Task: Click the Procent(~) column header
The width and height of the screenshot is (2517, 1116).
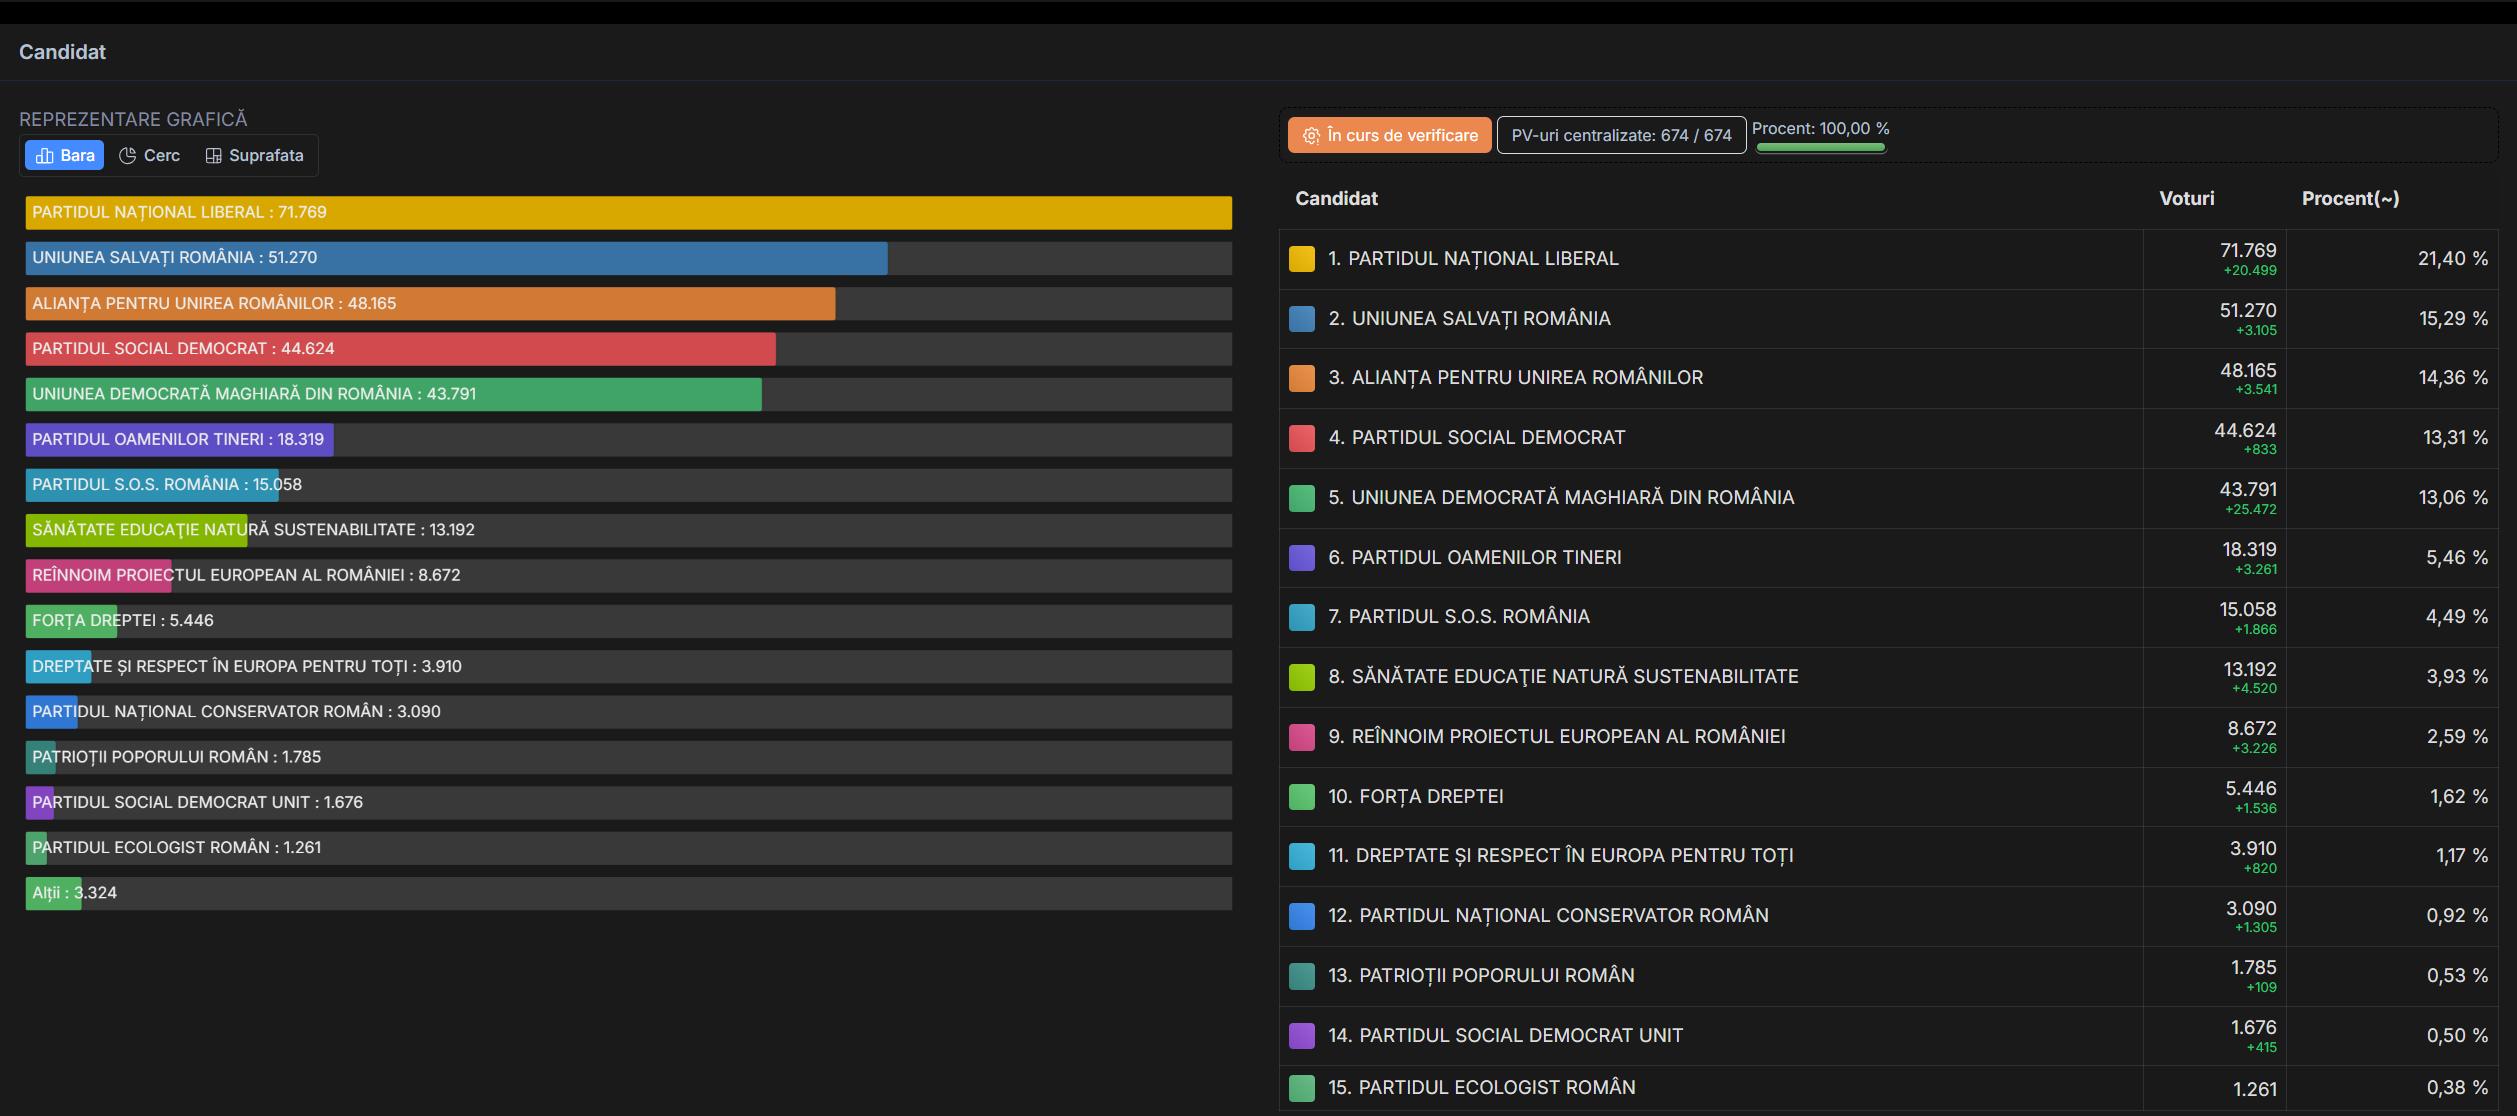Action: pyautogui.click(x=2349, y=199)
